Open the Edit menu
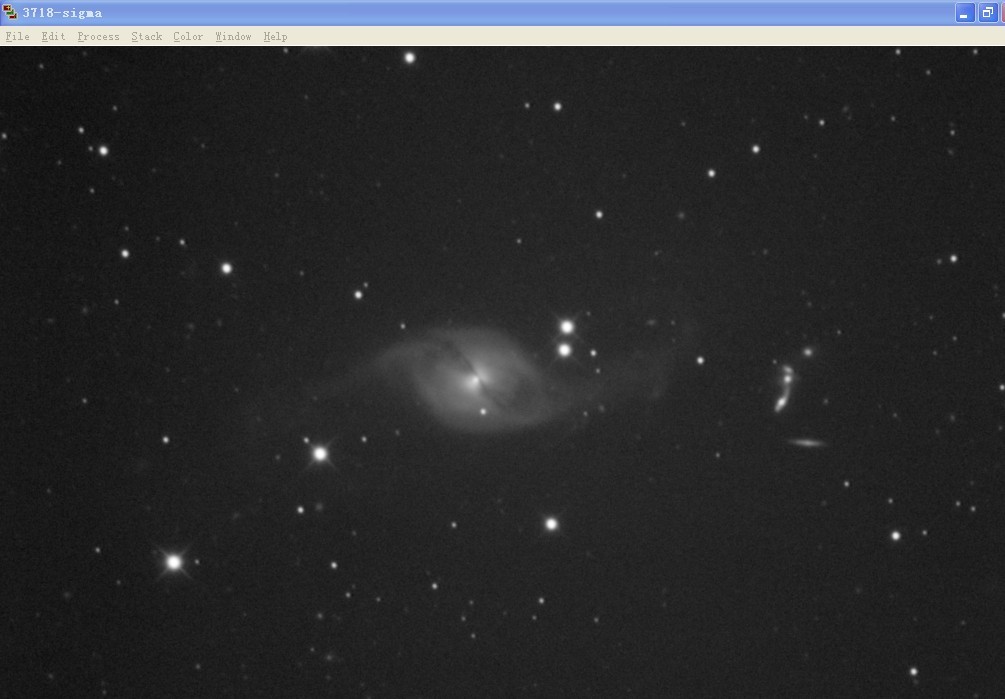This screenshot has height=699, width=1005. click(x=53, y=37)
